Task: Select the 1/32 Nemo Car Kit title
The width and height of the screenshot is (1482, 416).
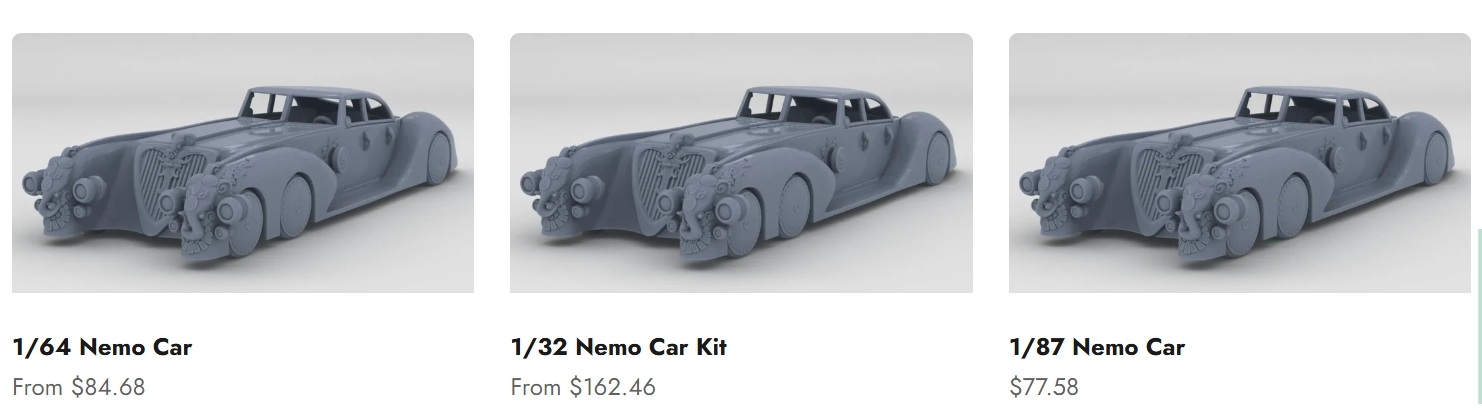Action: coord(618,347)
